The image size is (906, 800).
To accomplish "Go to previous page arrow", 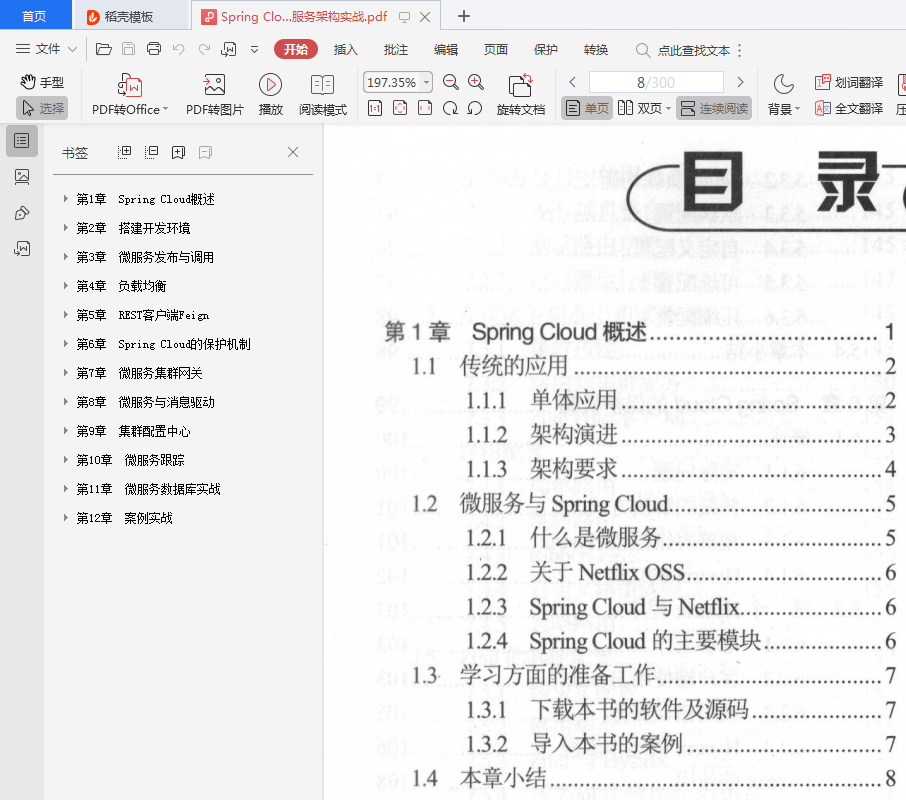I will tap(573, 82).
